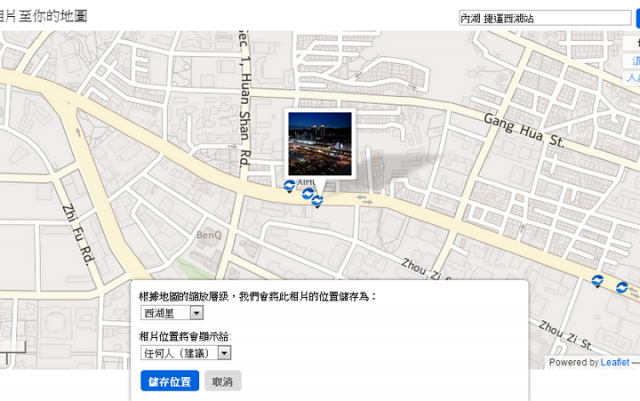
Task: Click the middle transit icon below the Xihu label
Action: (x=308, y=194)
